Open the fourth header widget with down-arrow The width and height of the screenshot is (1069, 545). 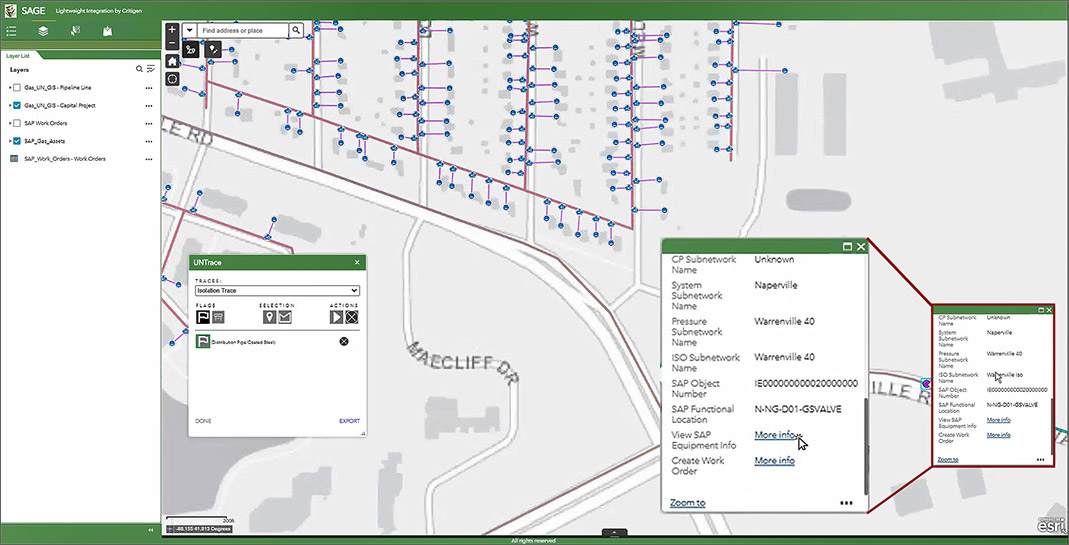point(108,31)
